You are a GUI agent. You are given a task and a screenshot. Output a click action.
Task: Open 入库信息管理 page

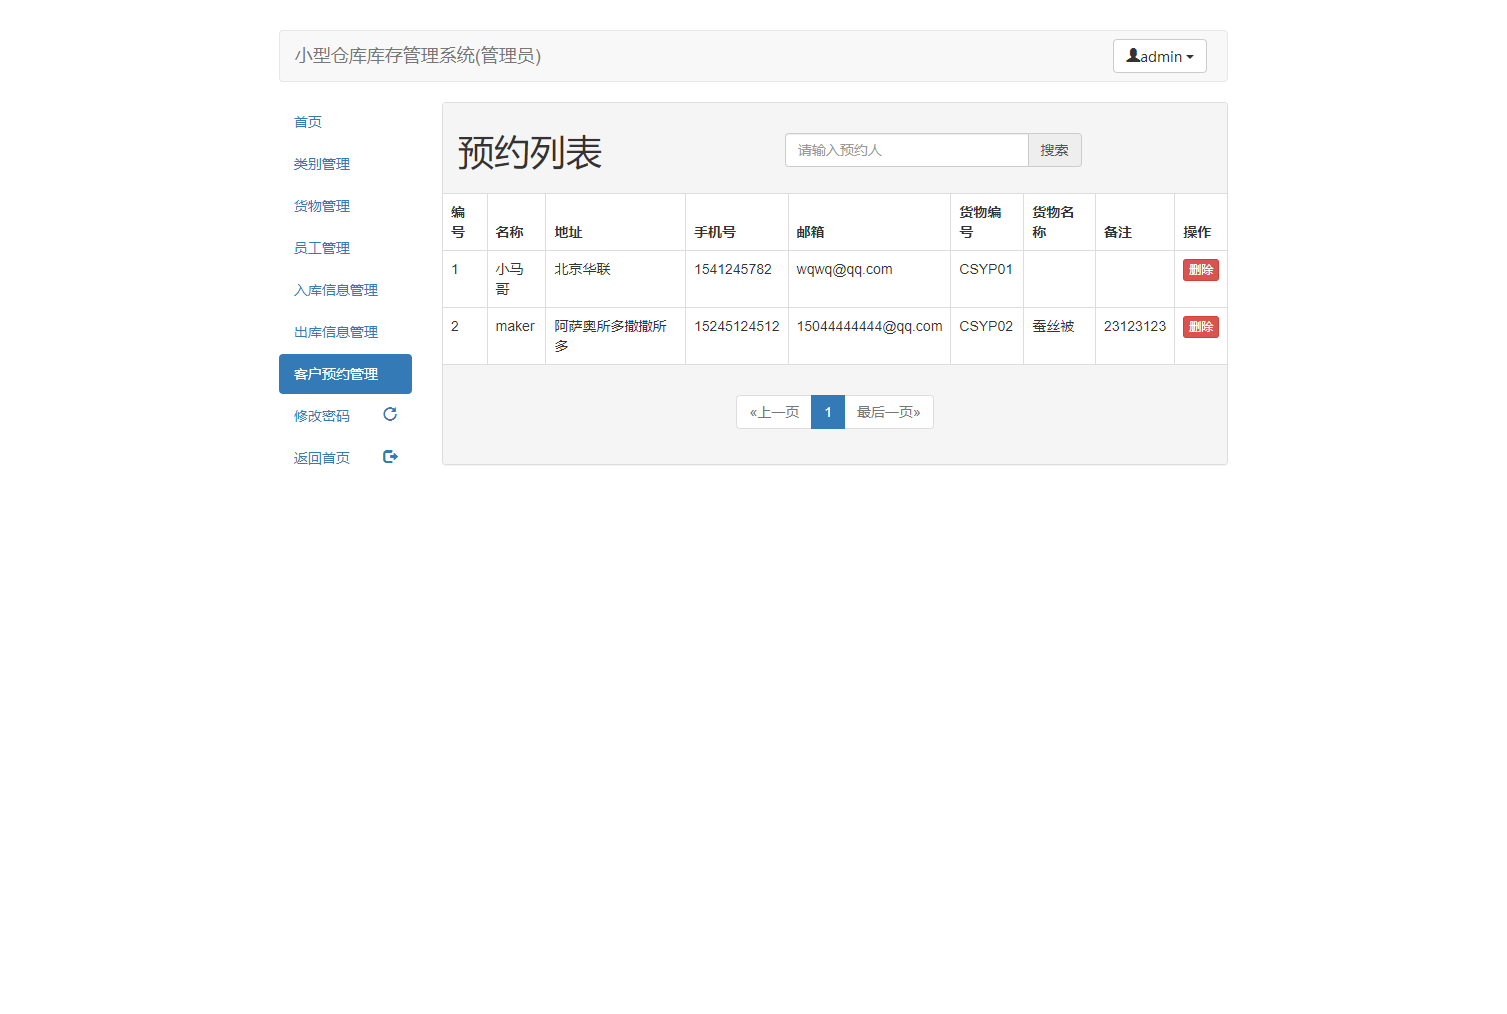pyautogui.click(x=345, y=290)
